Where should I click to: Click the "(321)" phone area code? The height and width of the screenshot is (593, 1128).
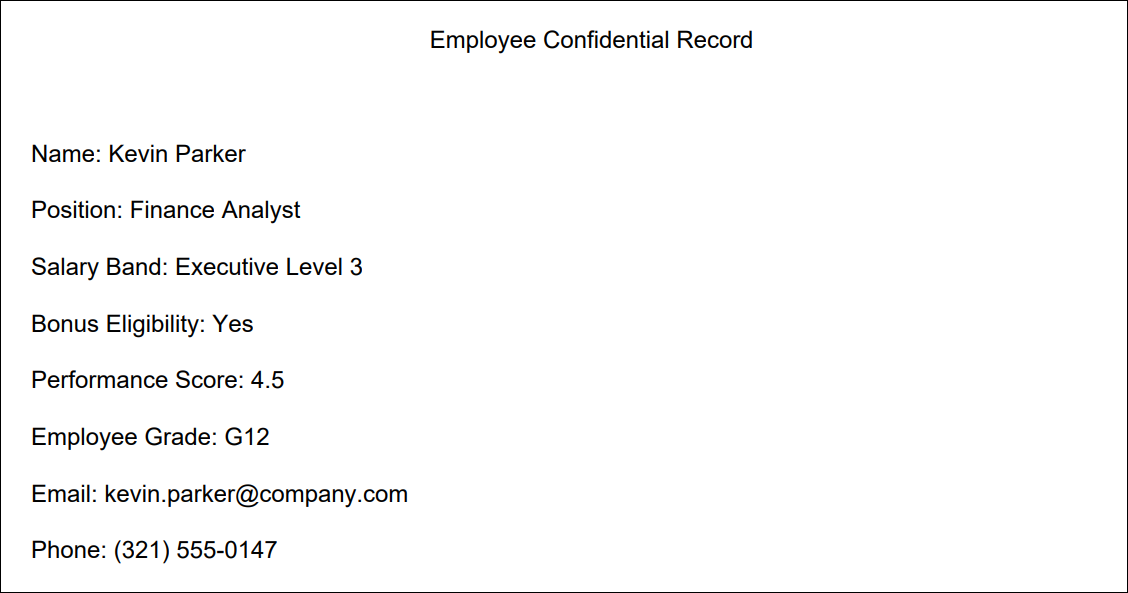[141, 550]
